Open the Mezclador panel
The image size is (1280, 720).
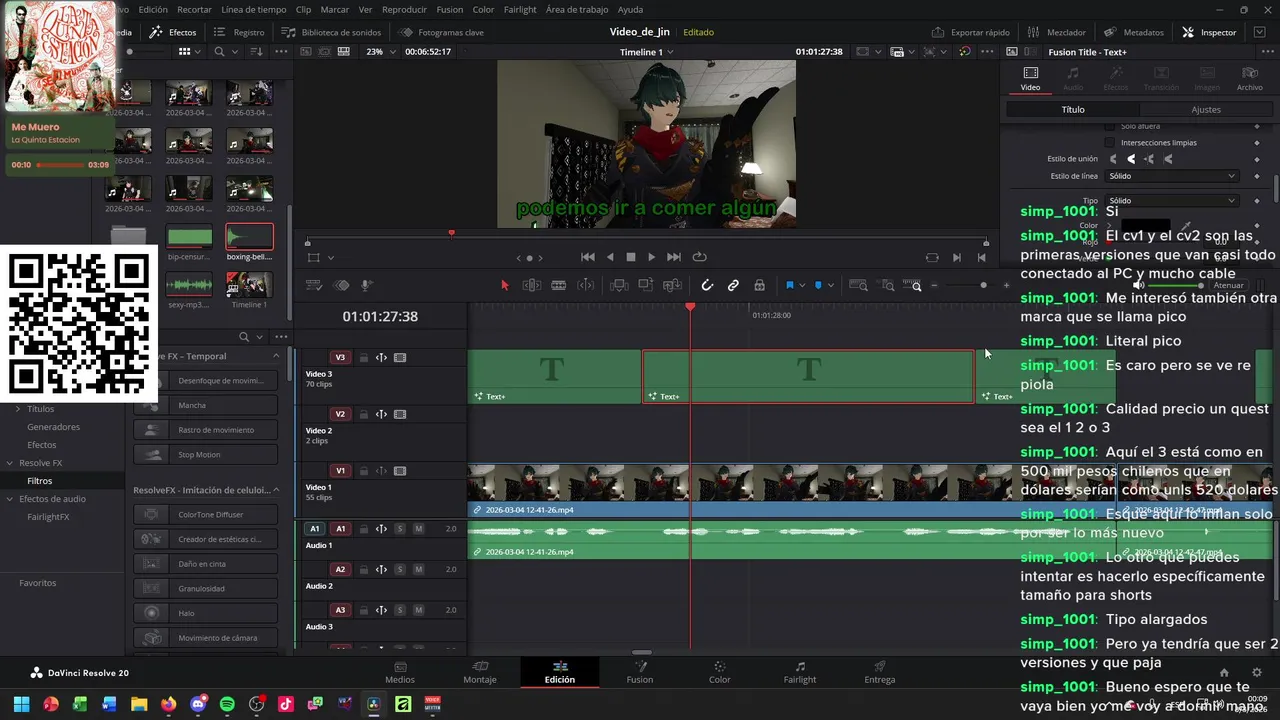(1057, 32)
